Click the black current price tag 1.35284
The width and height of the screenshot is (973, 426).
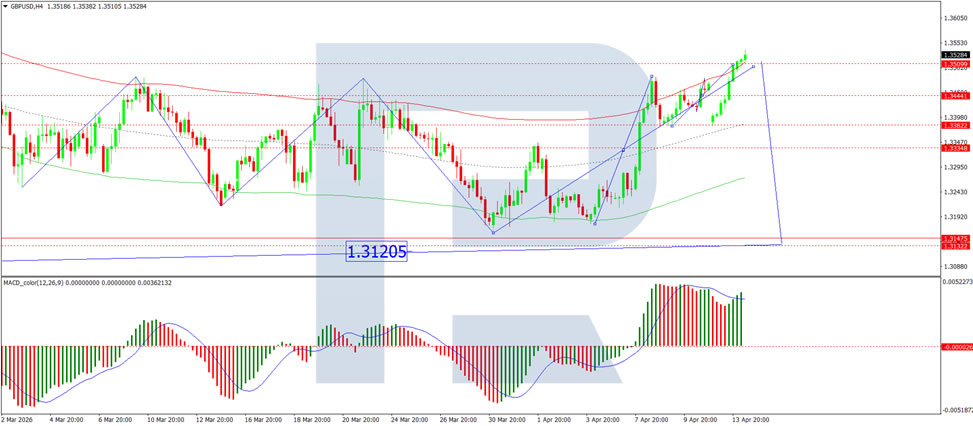tap(956, 55)
